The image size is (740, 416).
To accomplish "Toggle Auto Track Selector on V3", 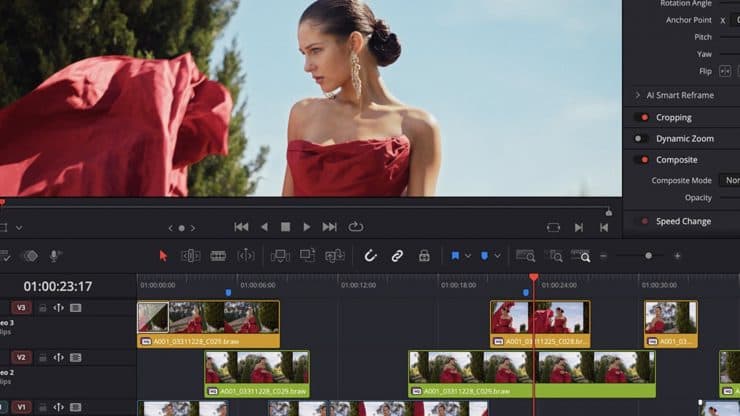I will click(x=59, y=308).
